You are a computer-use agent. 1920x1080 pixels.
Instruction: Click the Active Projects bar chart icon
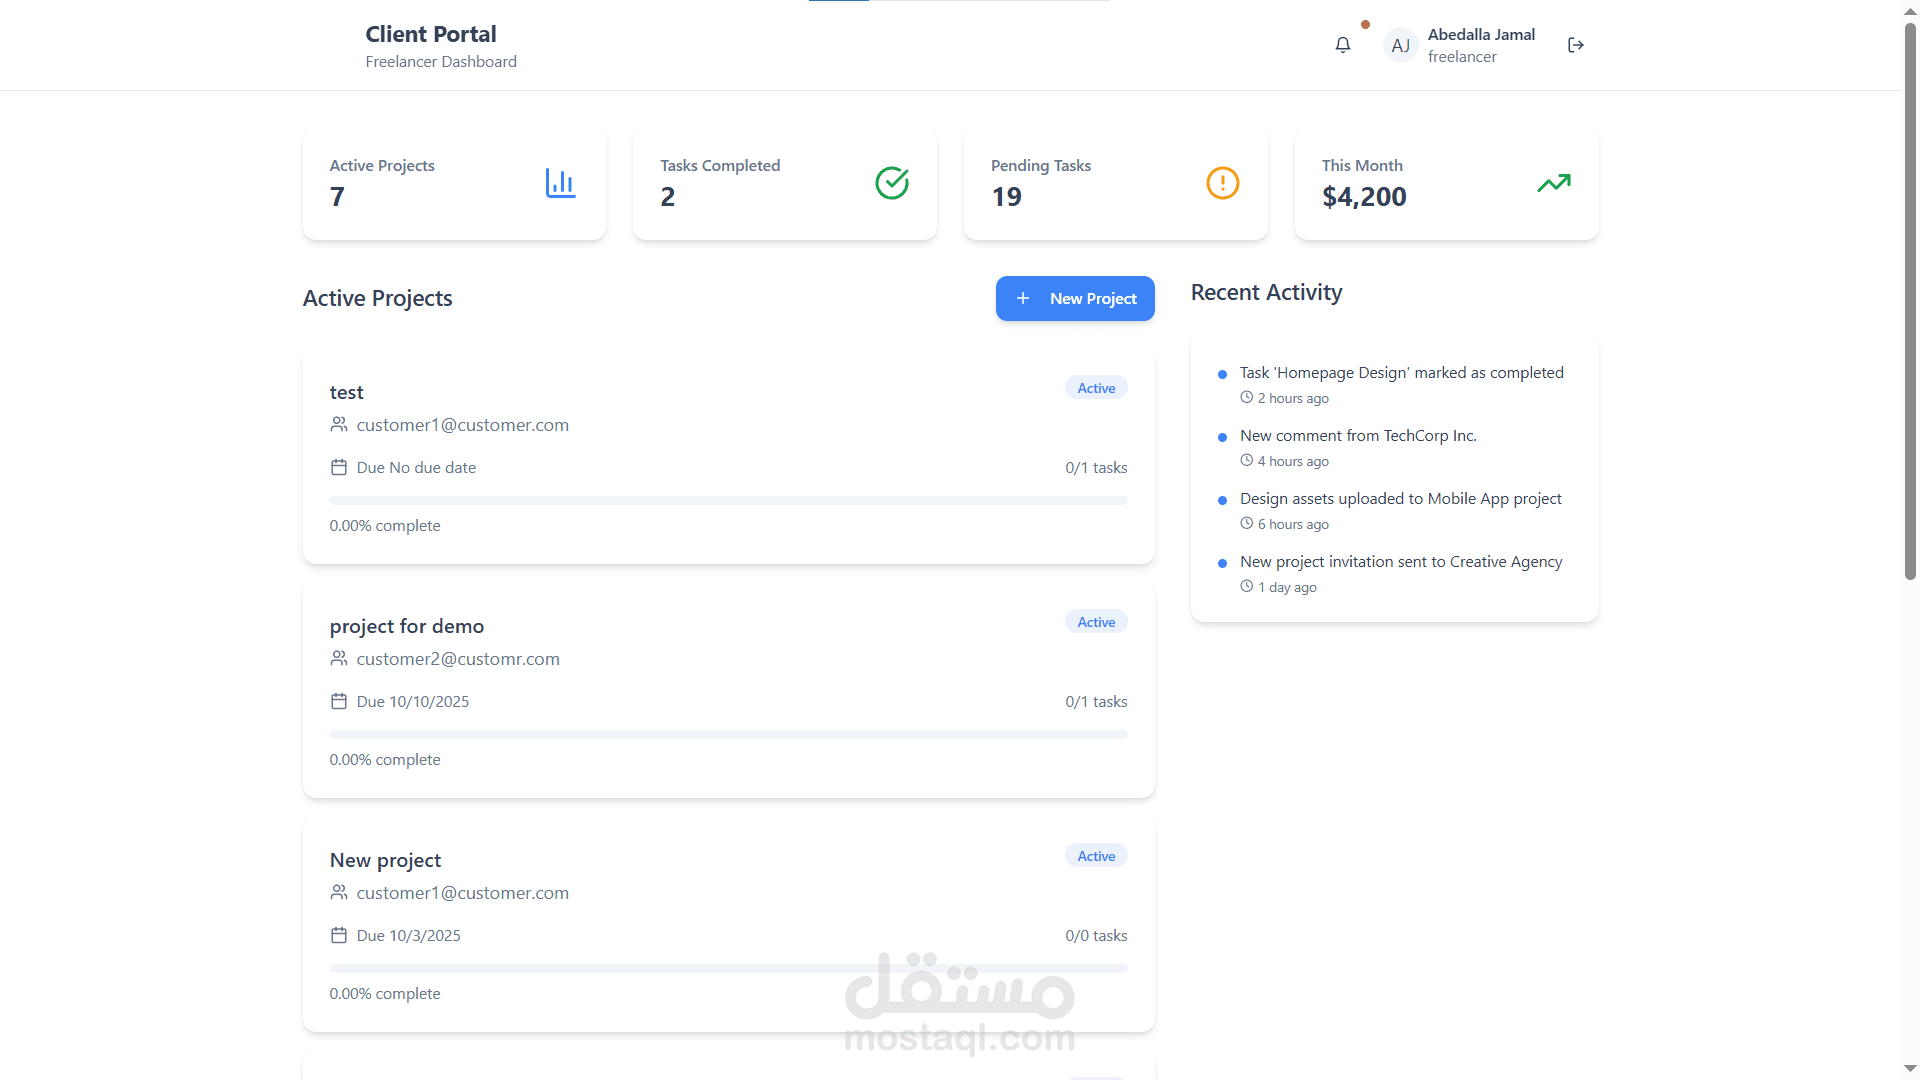(560, 183)
